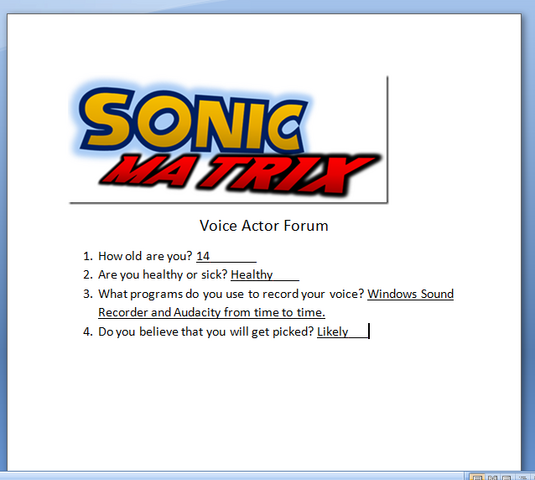Place cursor in the '14' answer field
This screenshot has height=480, width=535.
(226, 256)
